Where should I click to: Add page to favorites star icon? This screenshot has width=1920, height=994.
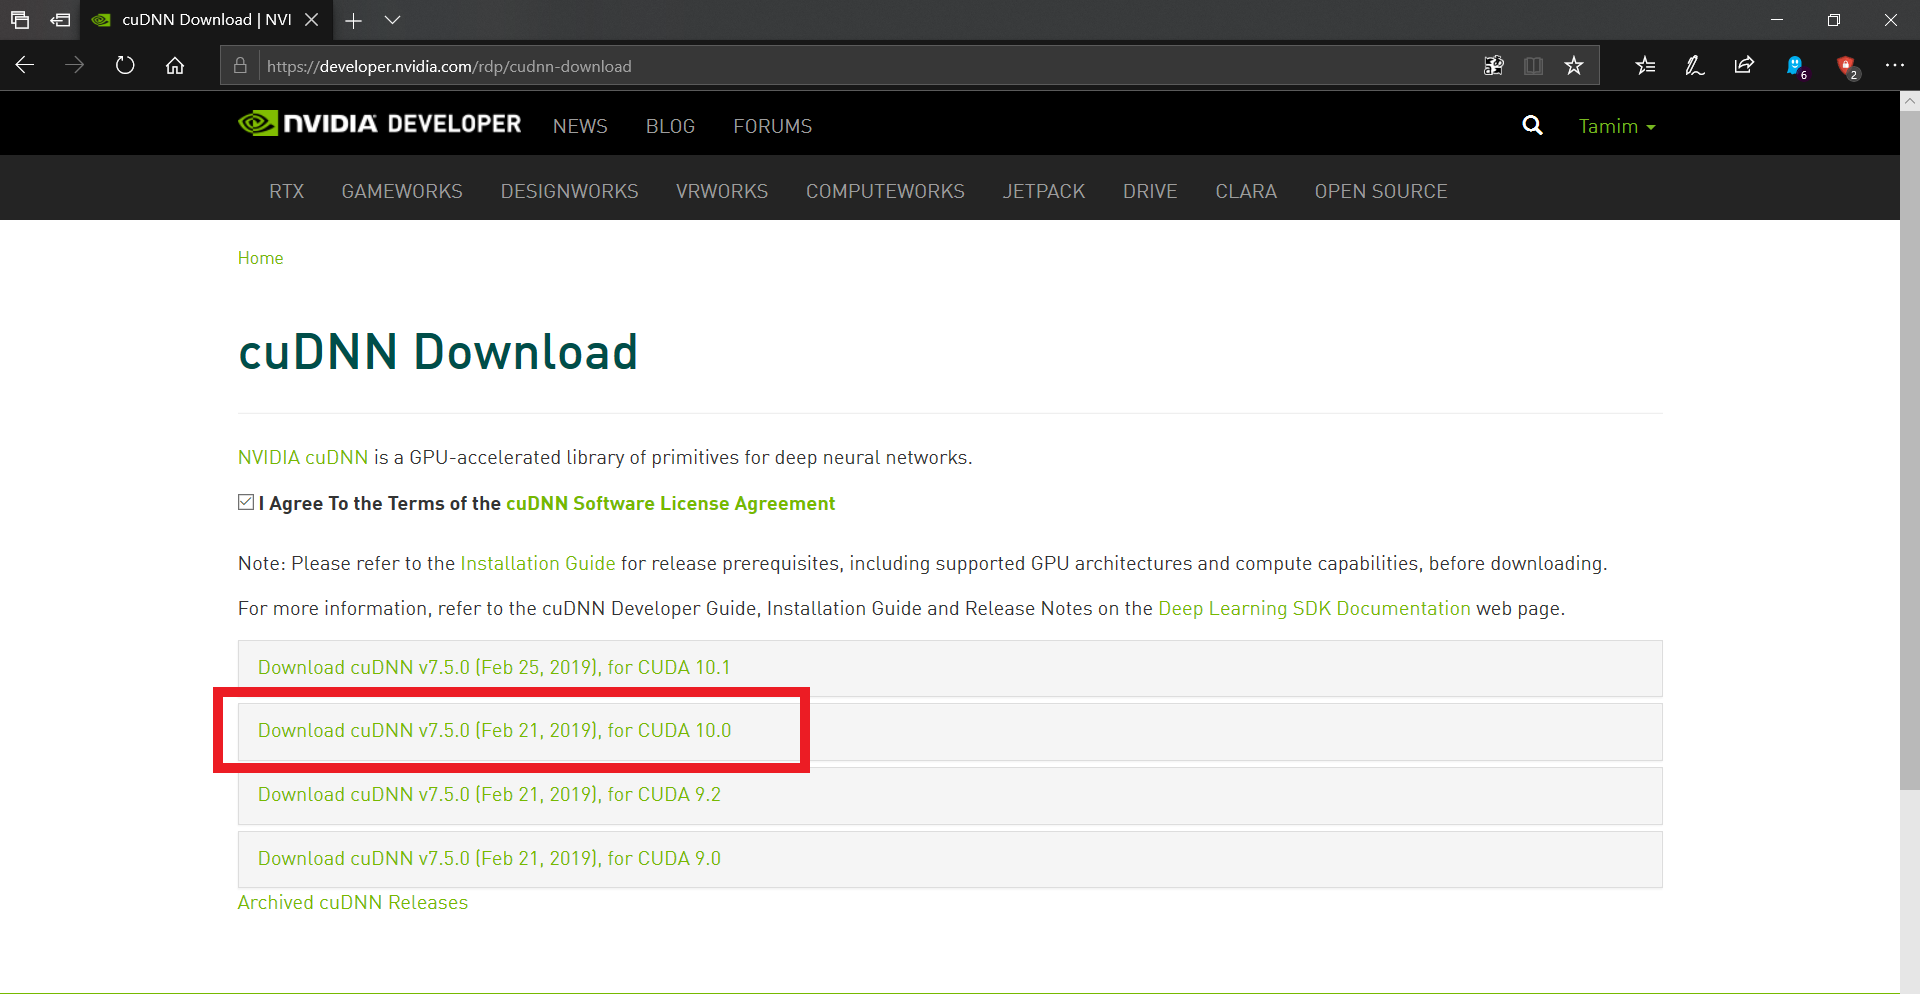tap(1574, 66)
